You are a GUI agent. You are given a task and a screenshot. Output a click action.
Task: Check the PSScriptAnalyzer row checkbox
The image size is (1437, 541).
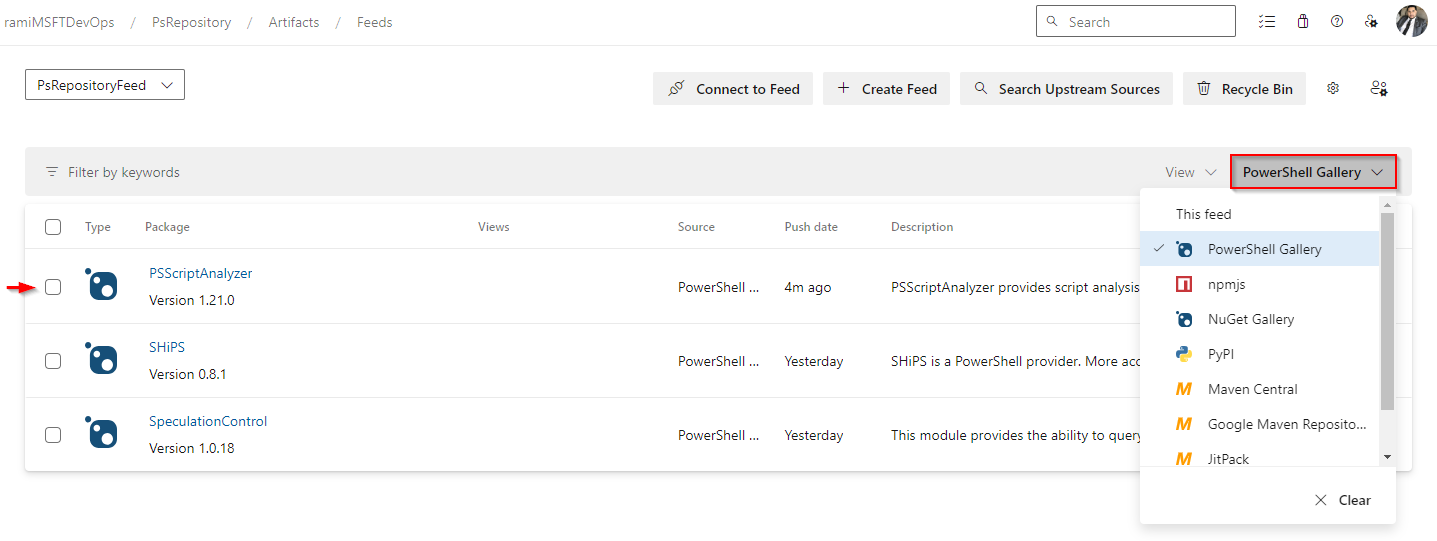[53, 287]
